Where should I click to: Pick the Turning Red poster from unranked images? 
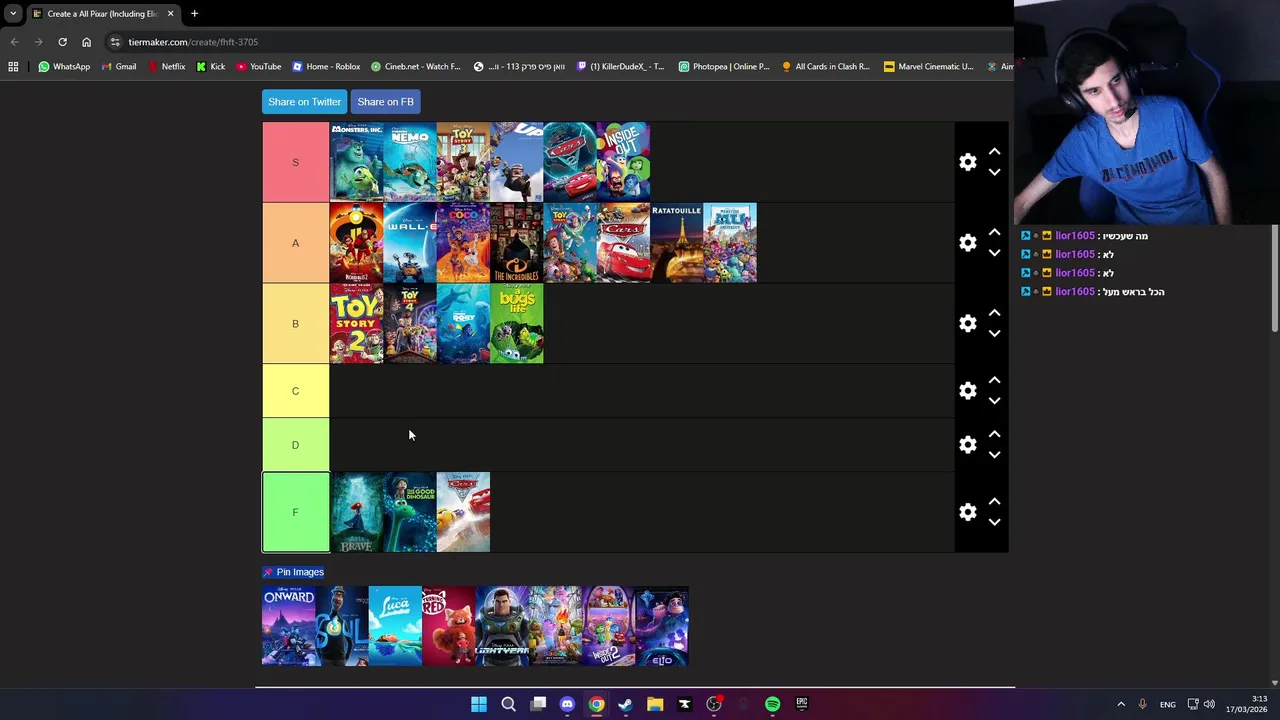449,626
